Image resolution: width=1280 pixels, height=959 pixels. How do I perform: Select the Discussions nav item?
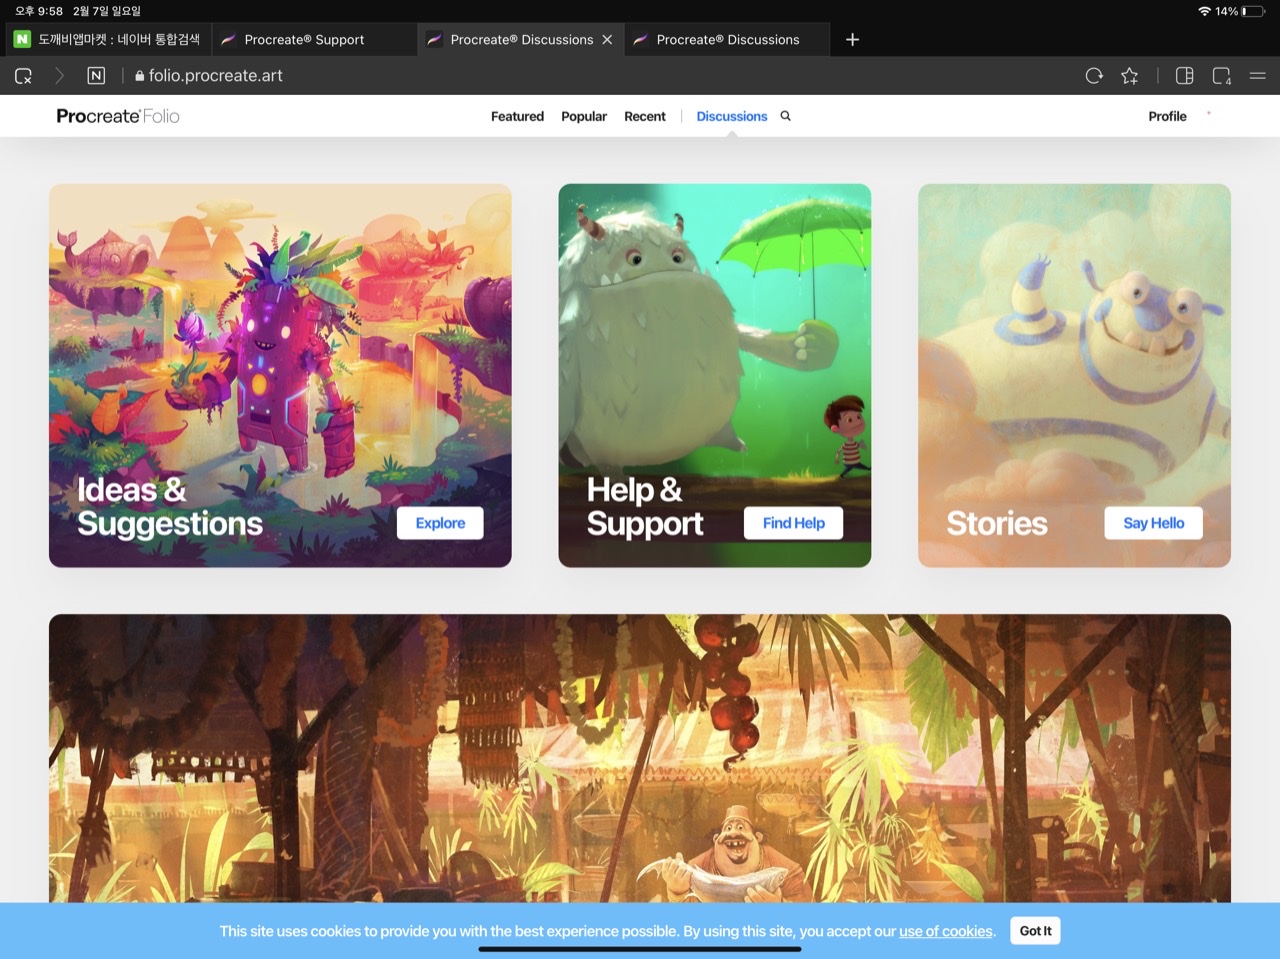(732, 116)
